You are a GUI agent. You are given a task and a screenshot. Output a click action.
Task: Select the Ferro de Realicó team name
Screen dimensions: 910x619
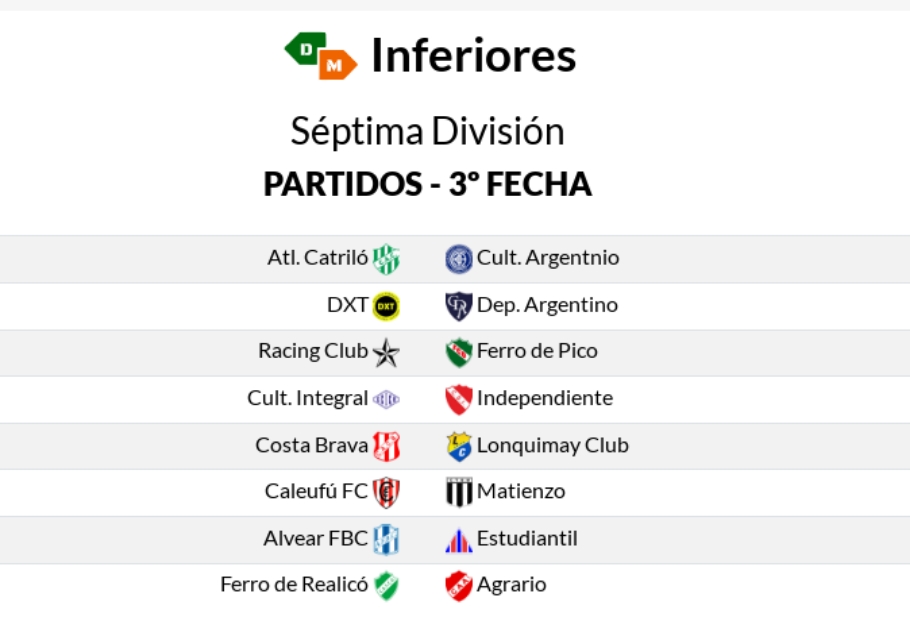coord(294,584)
